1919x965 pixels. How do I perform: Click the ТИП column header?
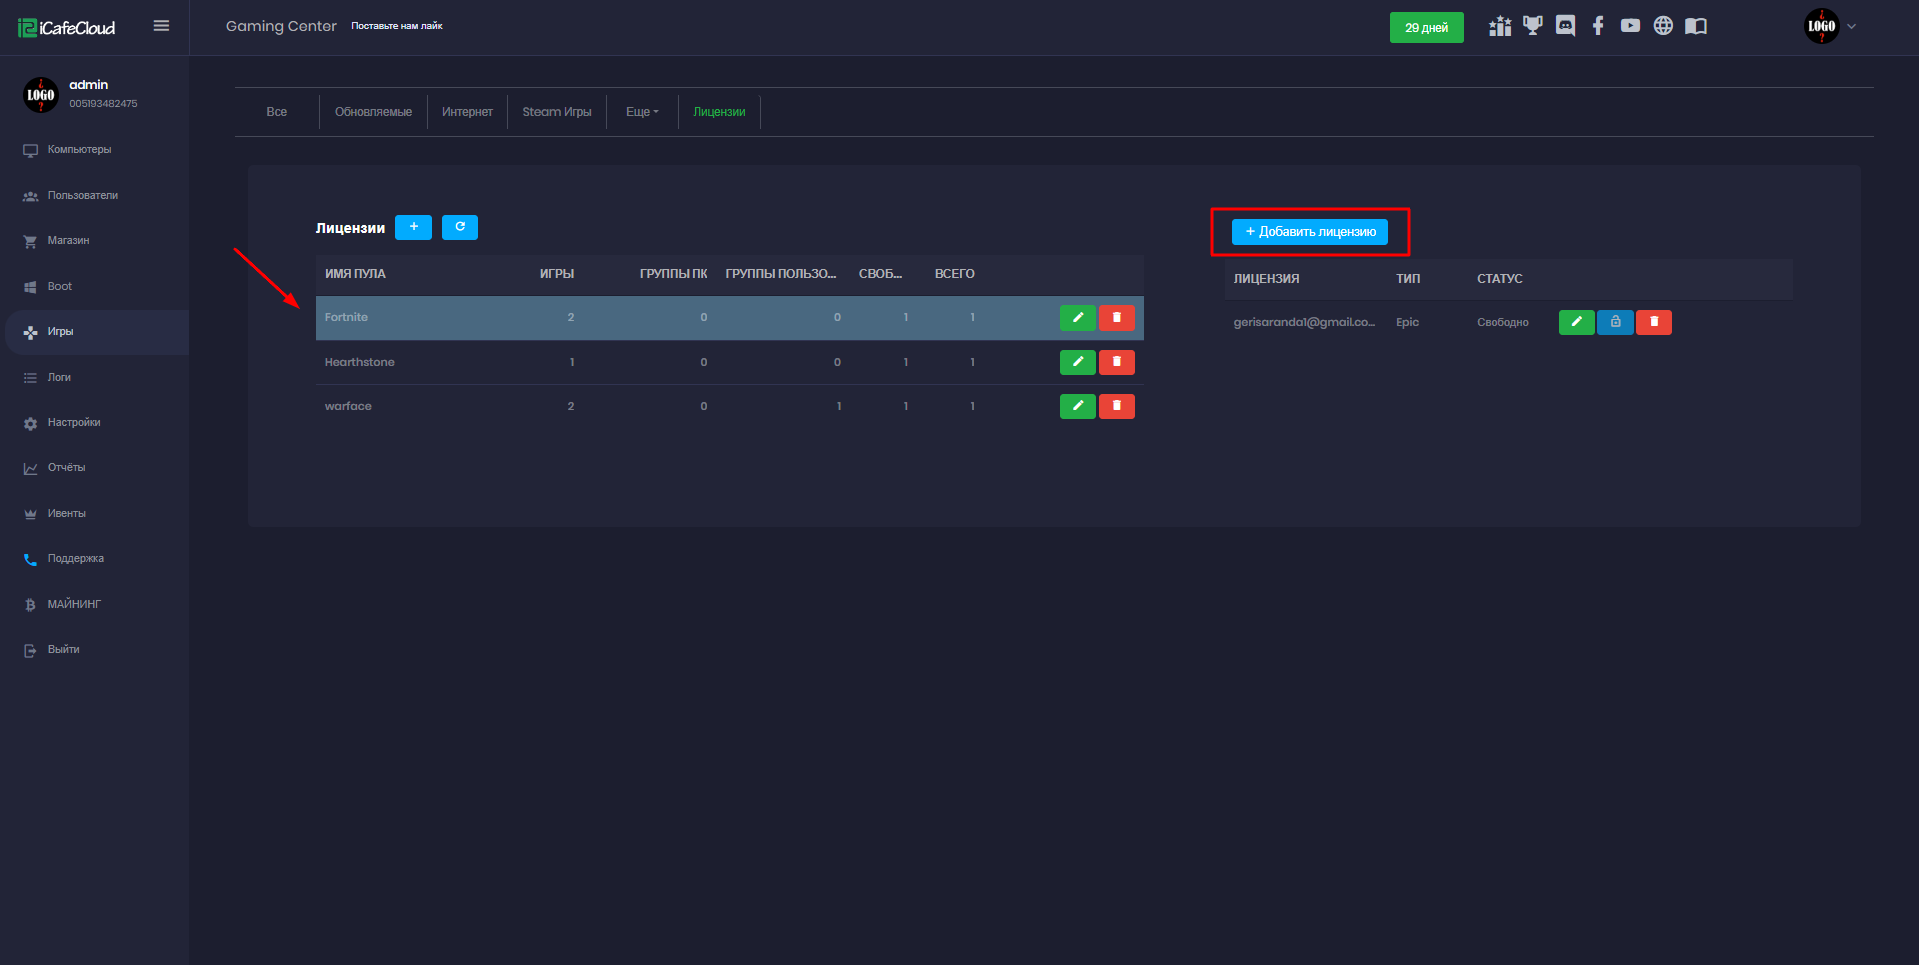1408,279
